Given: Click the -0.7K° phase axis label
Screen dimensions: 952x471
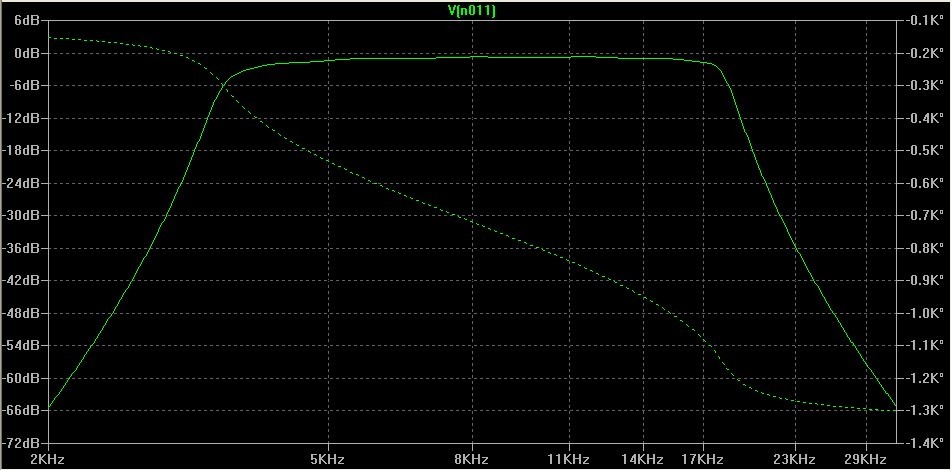Looking at the screenshot, I should tap(926, 215).
